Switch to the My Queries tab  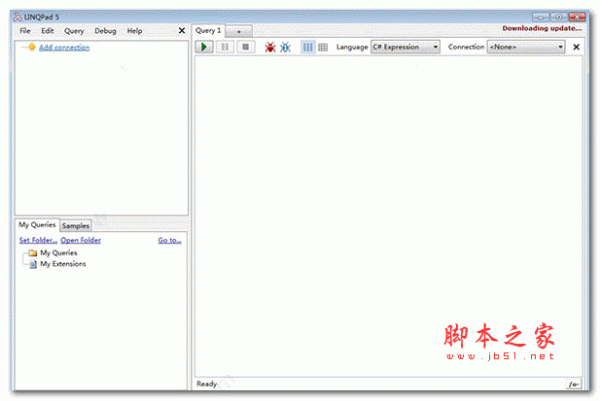[x=37, y=225]
